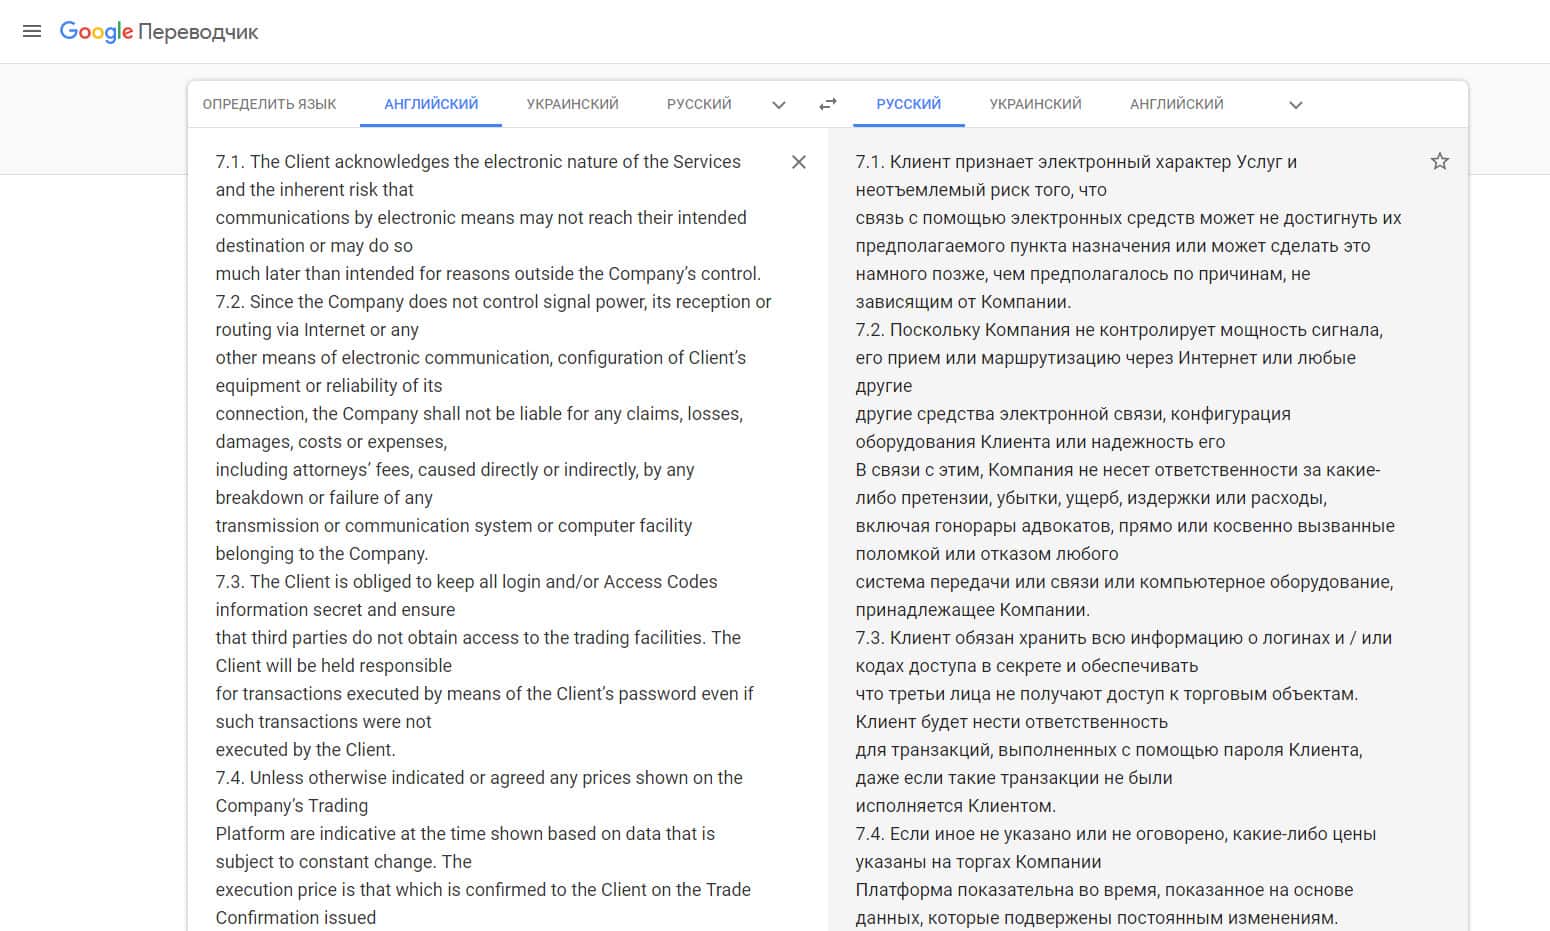This screenshot has width=1550, height=931.
Task: Switch source language to Украинский
Action: [572, 104]
